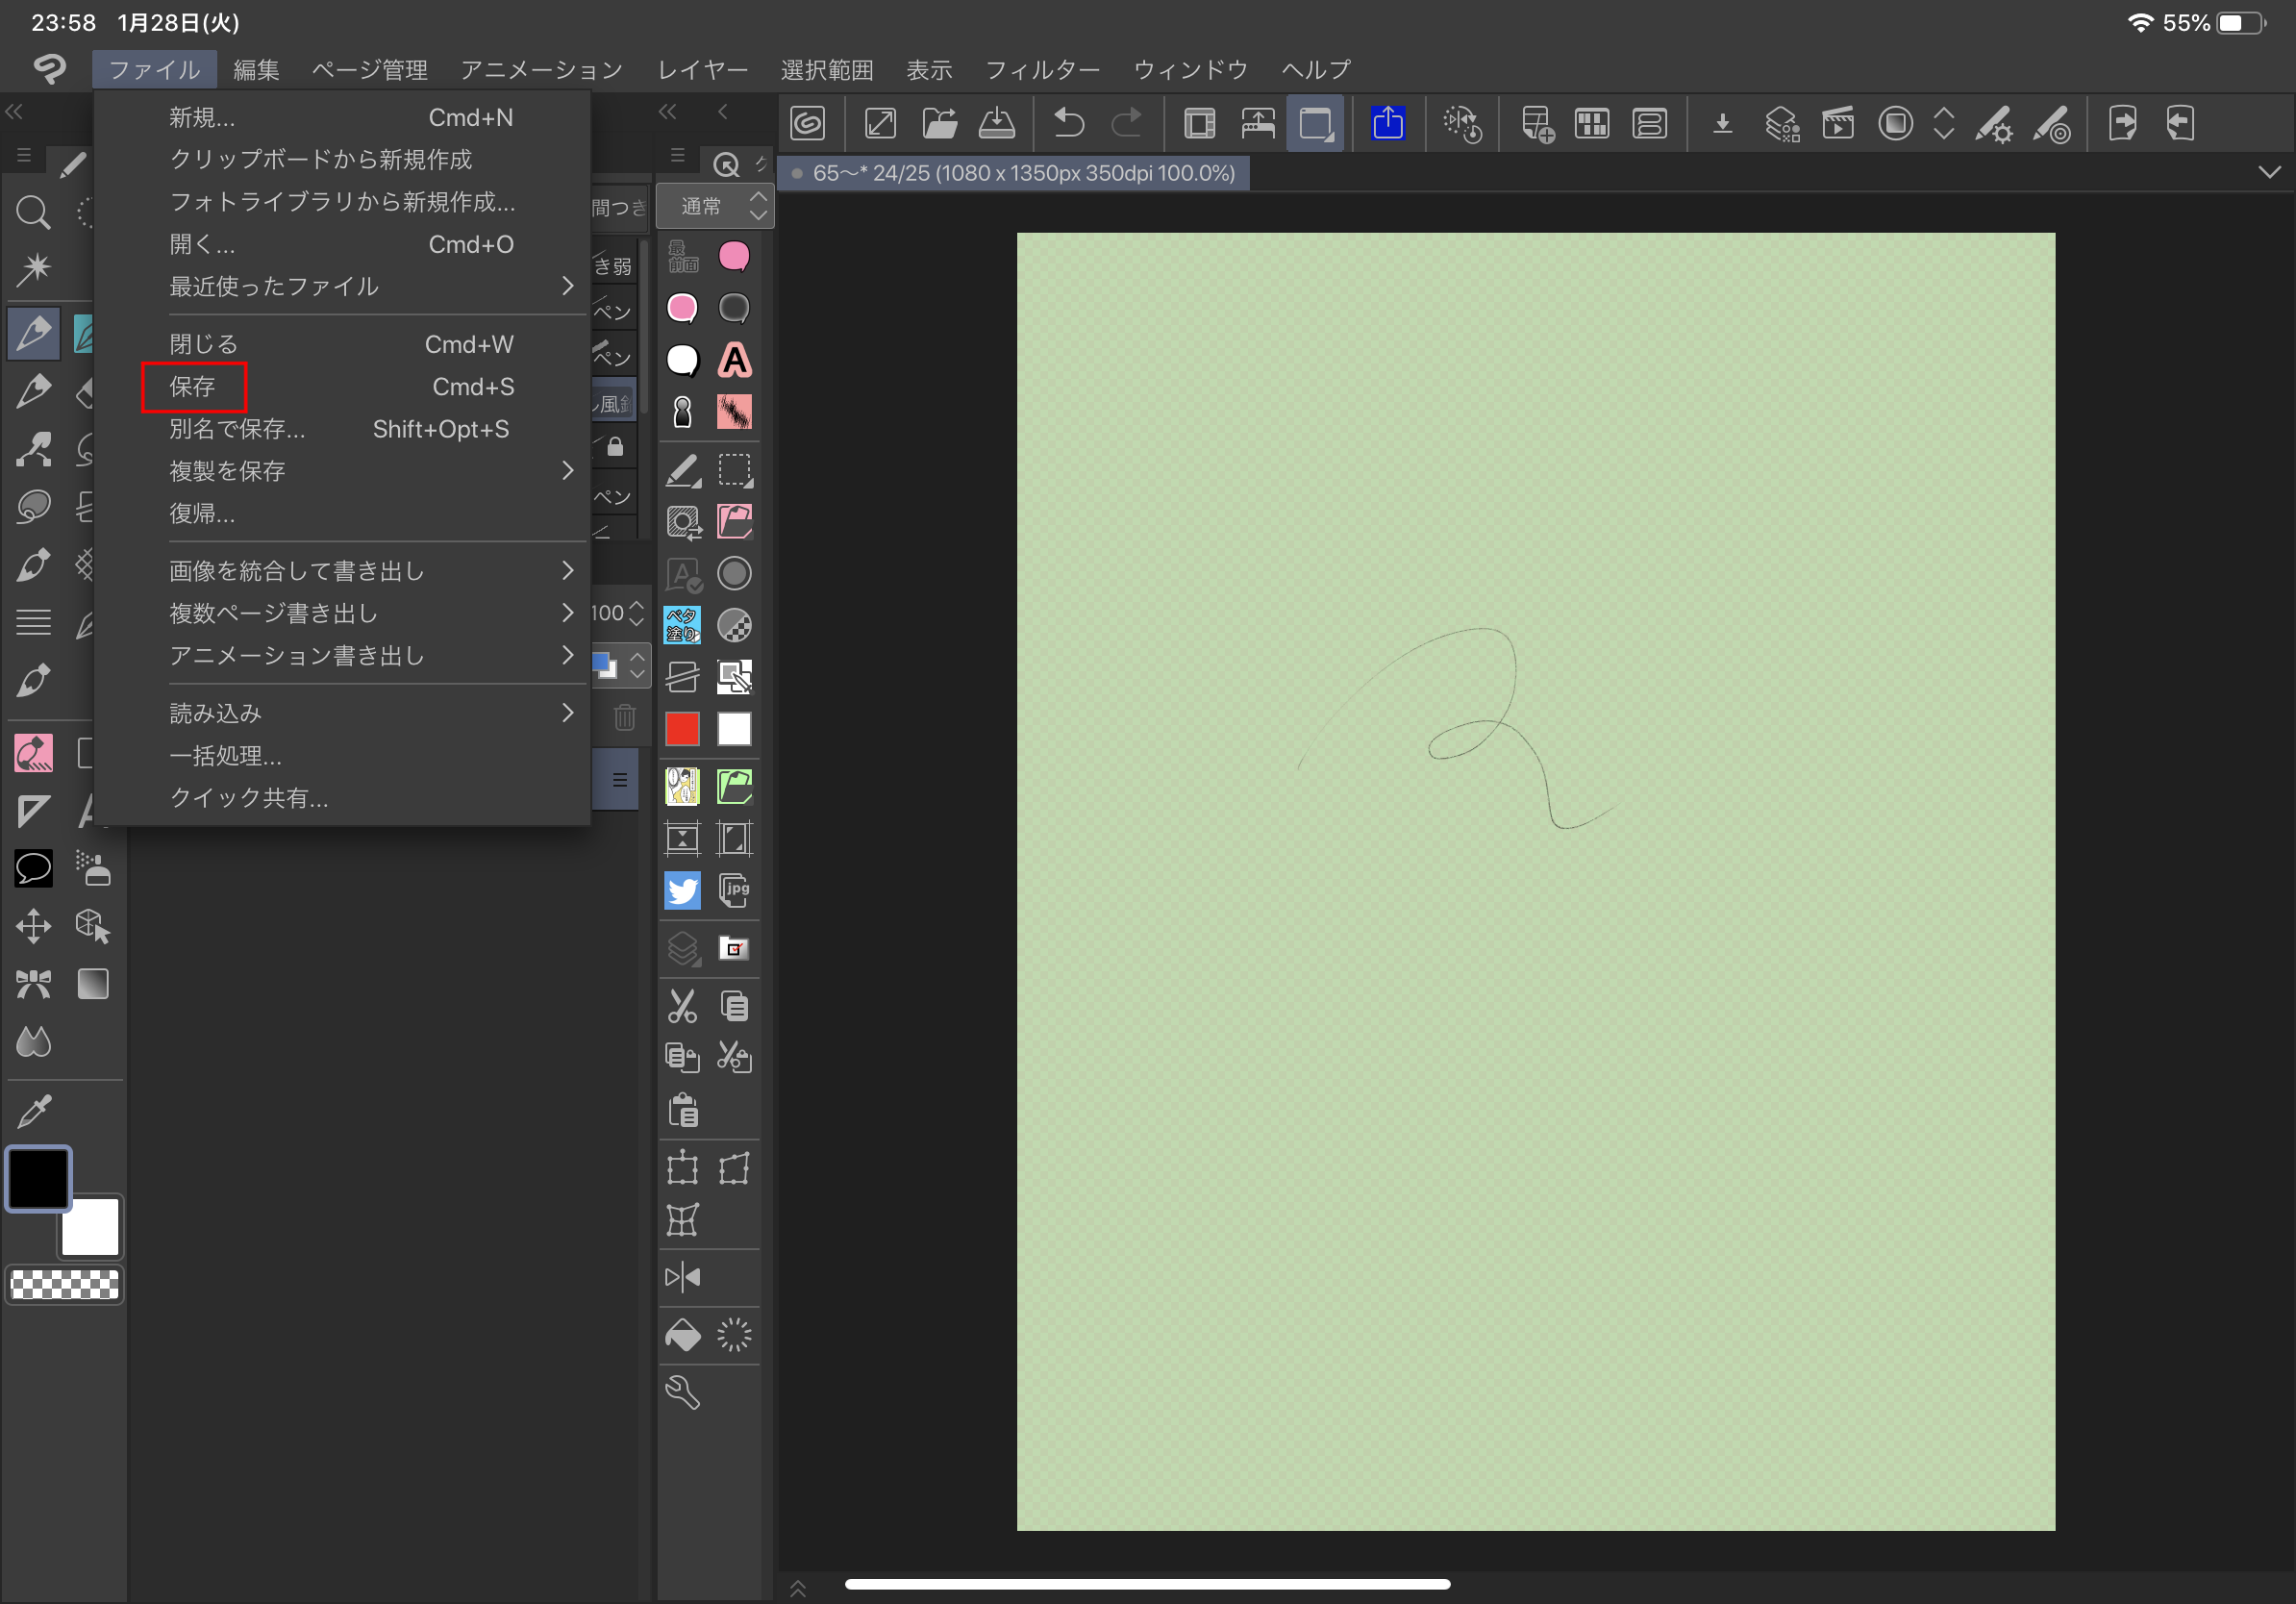The image size is (2296, 1604).
Task: Select the black main color swatch
Action: (x=38, y=1178)
